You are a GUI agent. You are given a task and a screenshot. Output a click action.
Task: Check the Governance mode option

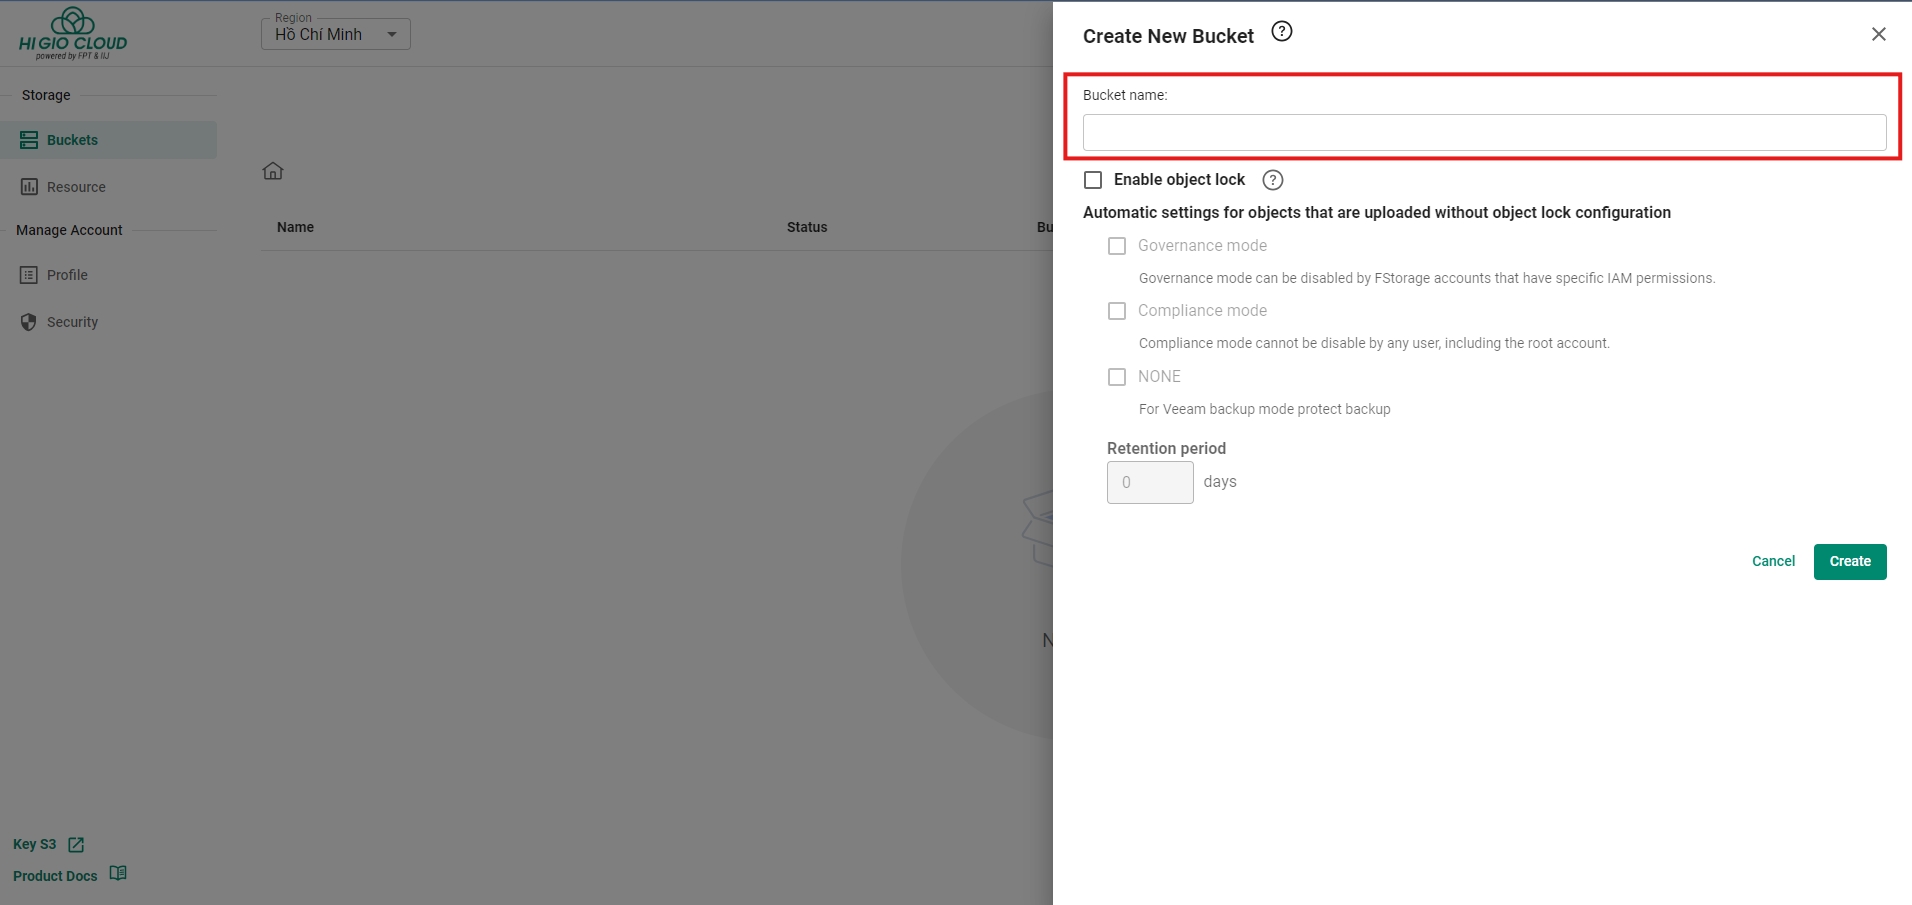point(1117,246)
